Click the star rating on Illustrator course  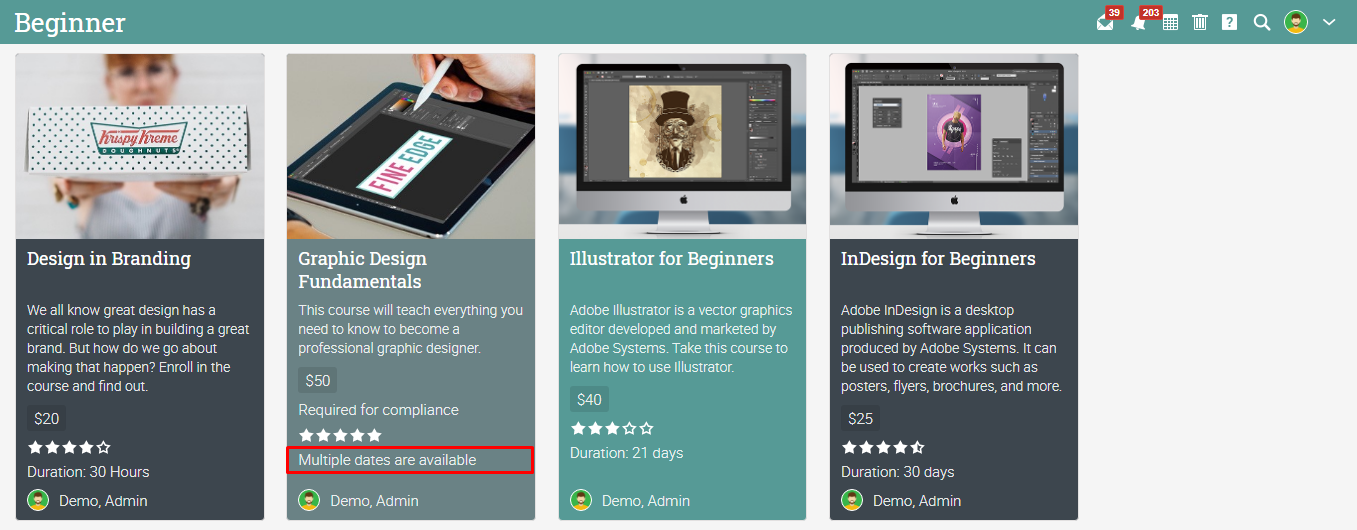tap(612, 428)
